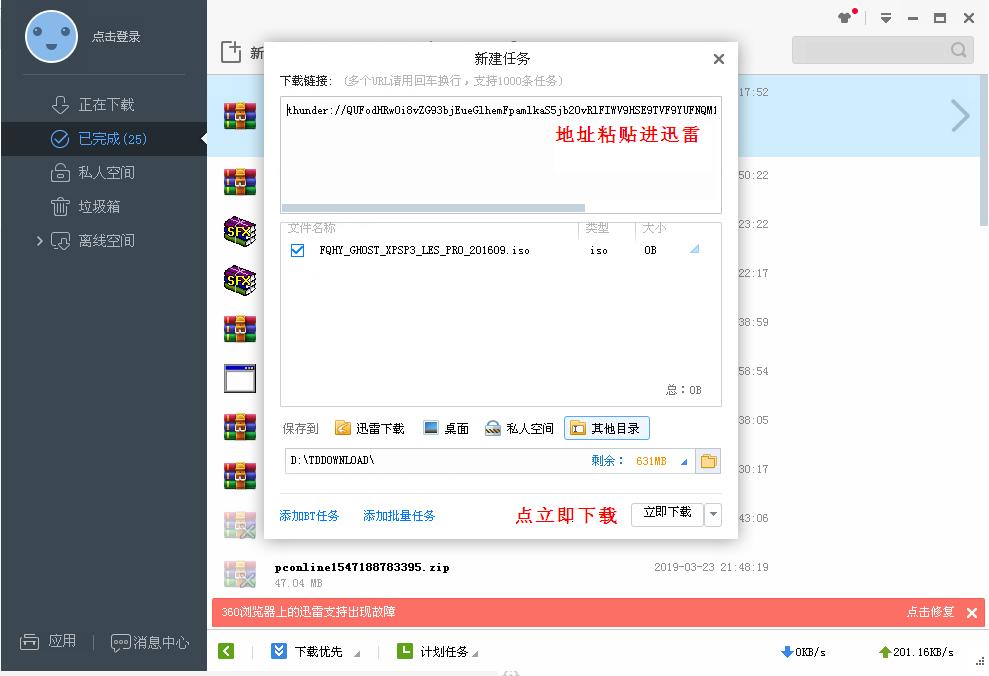Open the dropdown arrow beside 立即下载
Viewport: 989px width, 676px height.
click(713, 514)
